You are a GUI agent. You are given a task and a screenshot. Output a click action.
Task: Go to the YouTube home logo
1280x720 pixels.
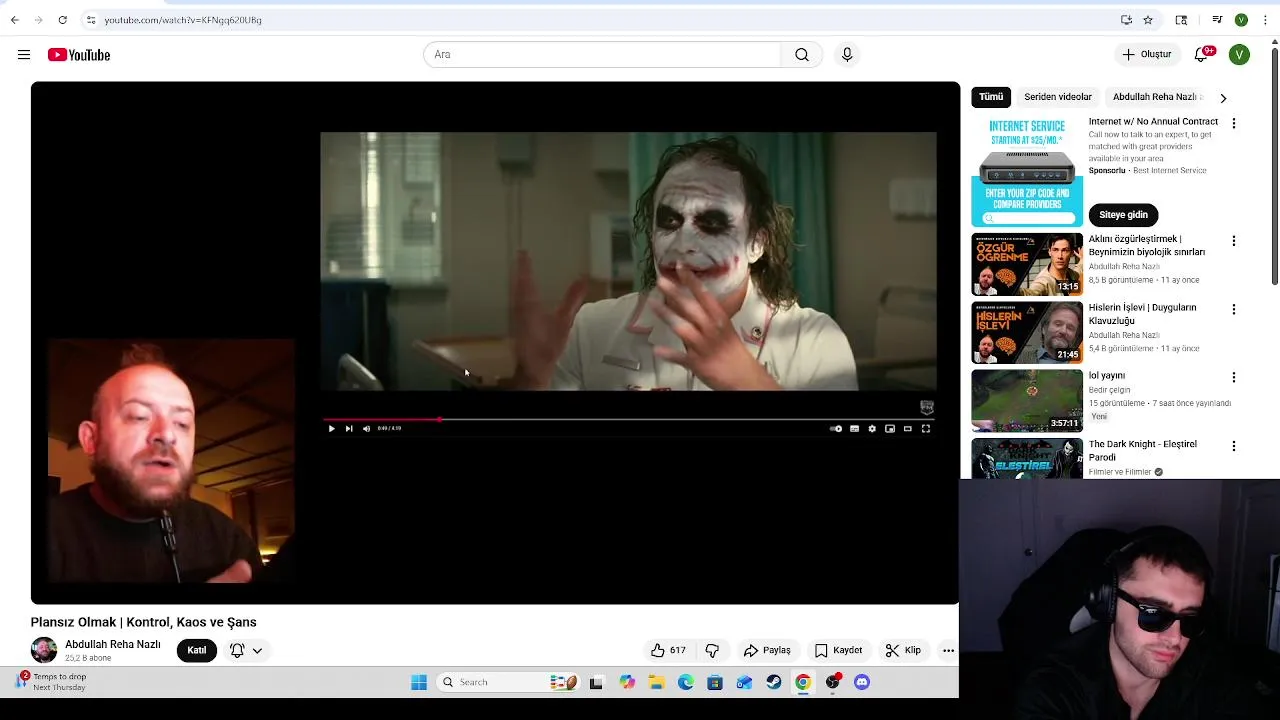(79, 55)
